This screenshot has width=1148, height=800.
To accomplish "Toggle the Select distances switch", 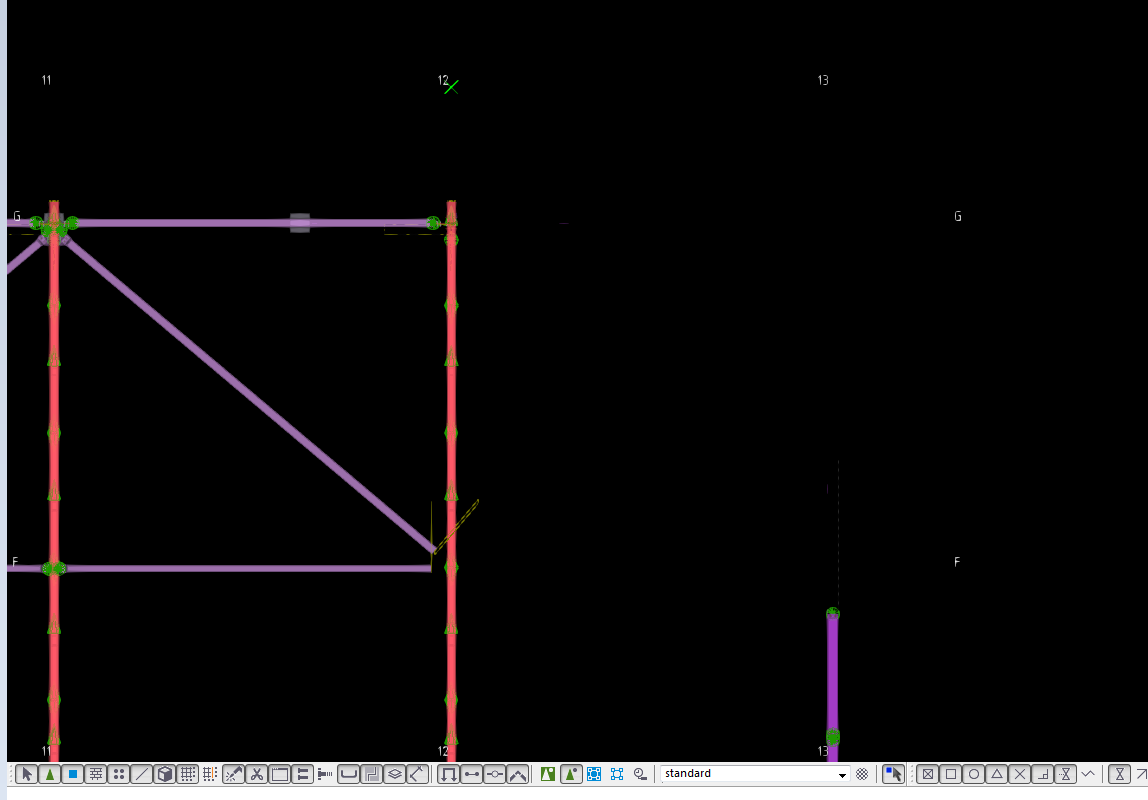I will pos(418,774).
